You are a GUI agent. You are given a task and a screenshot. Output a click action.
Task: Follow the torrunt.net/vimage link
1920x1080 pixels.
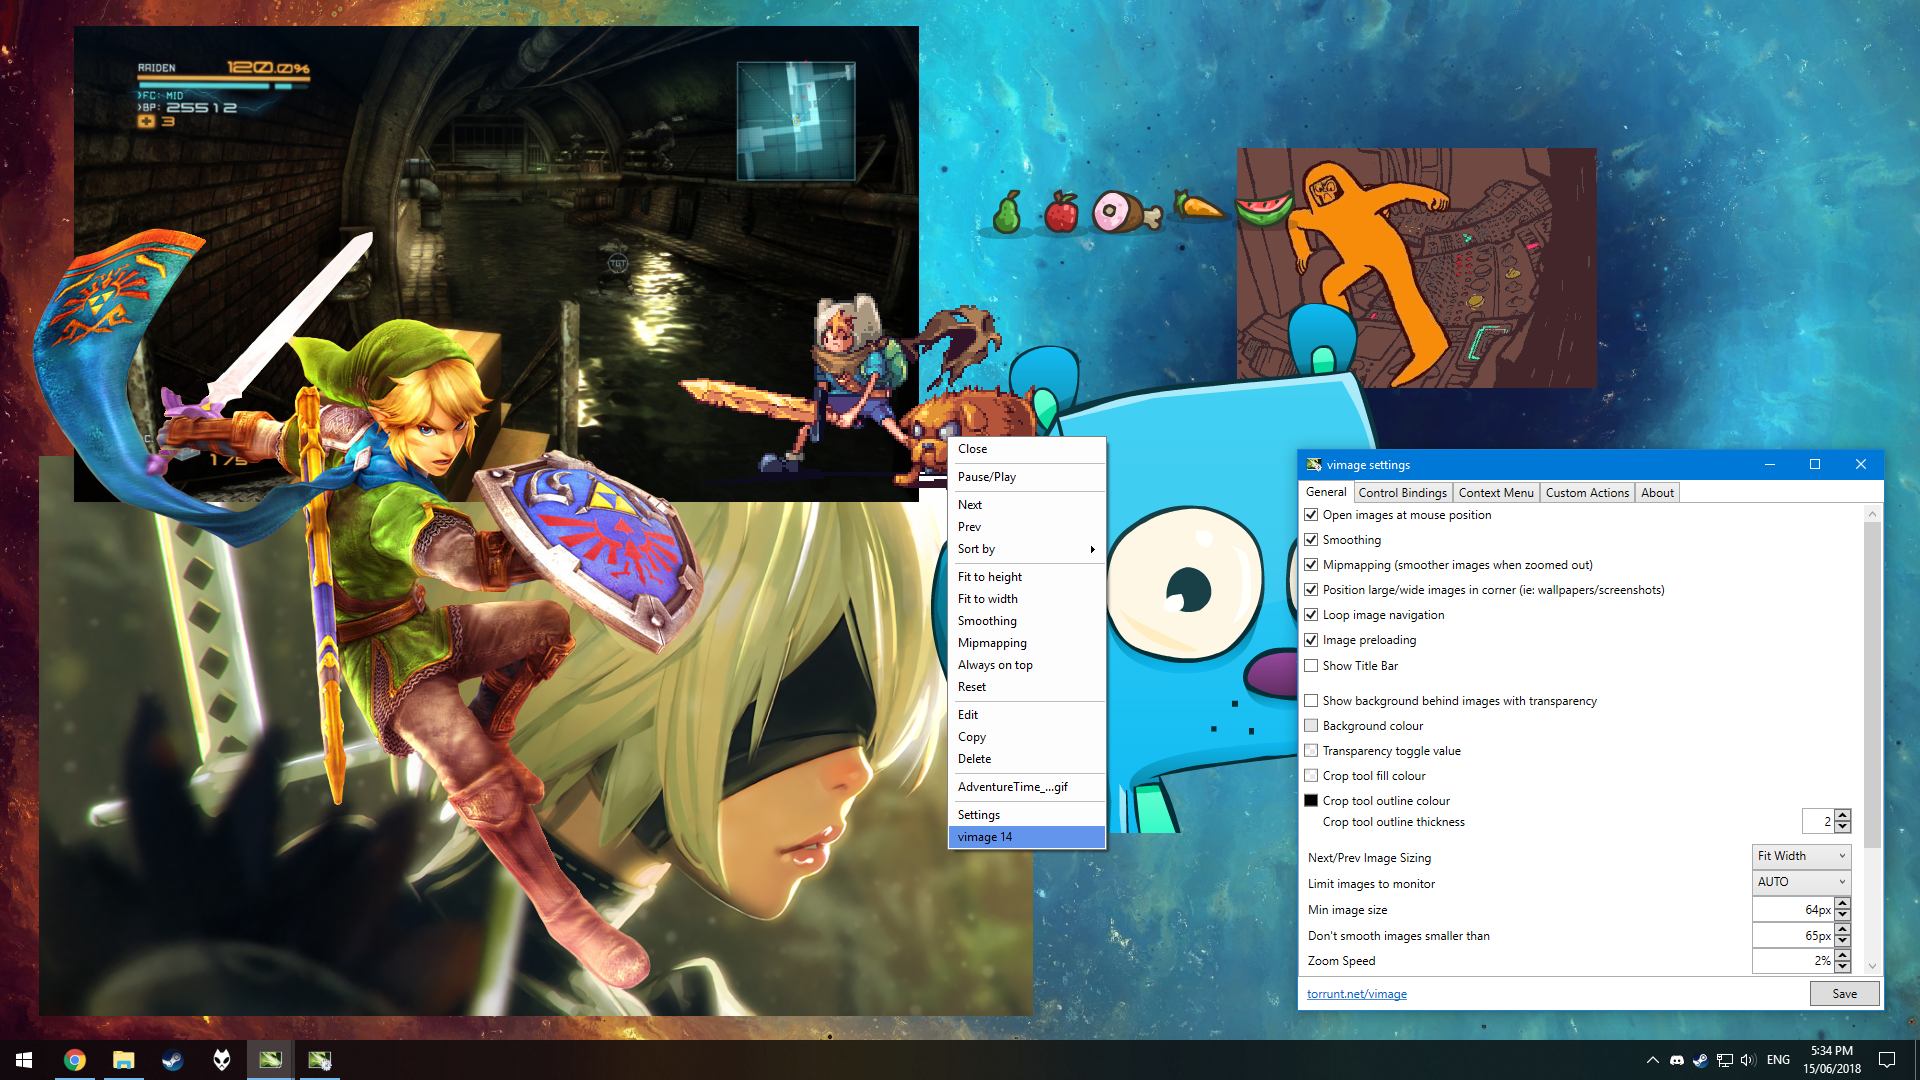1356,994
